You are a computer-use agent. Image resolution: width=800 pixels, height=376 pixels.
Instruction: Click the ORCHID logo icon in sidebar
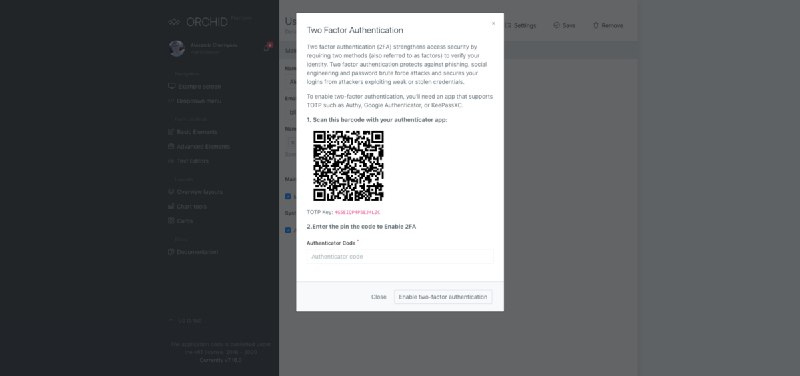pyautogui.click(x=174, y=22)
